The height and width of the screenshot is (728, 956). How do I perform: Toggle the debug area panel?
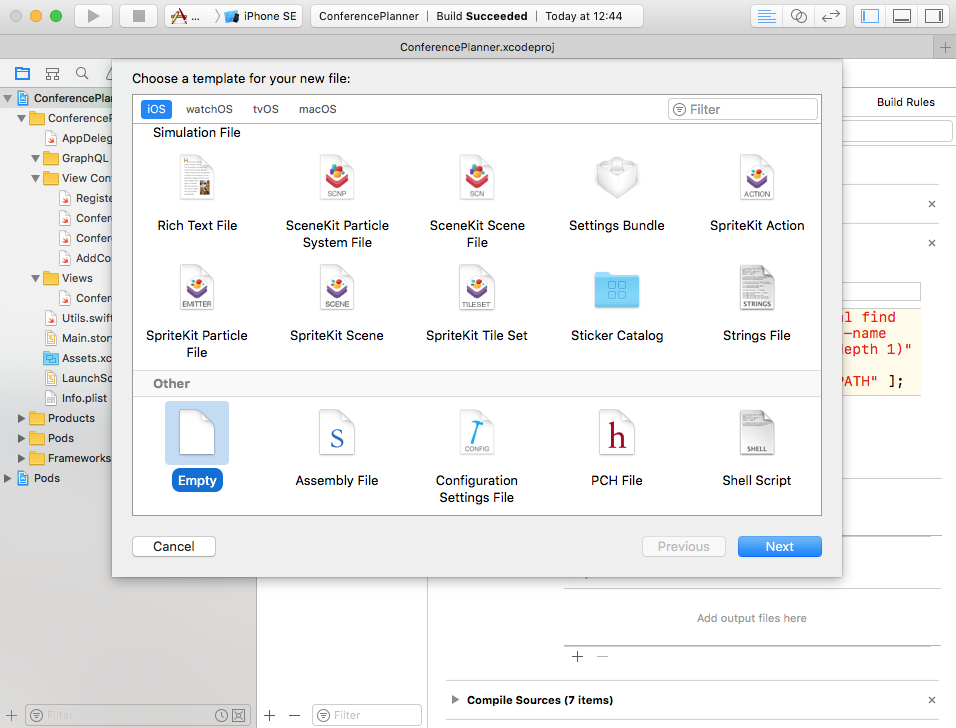click(902, 16)
